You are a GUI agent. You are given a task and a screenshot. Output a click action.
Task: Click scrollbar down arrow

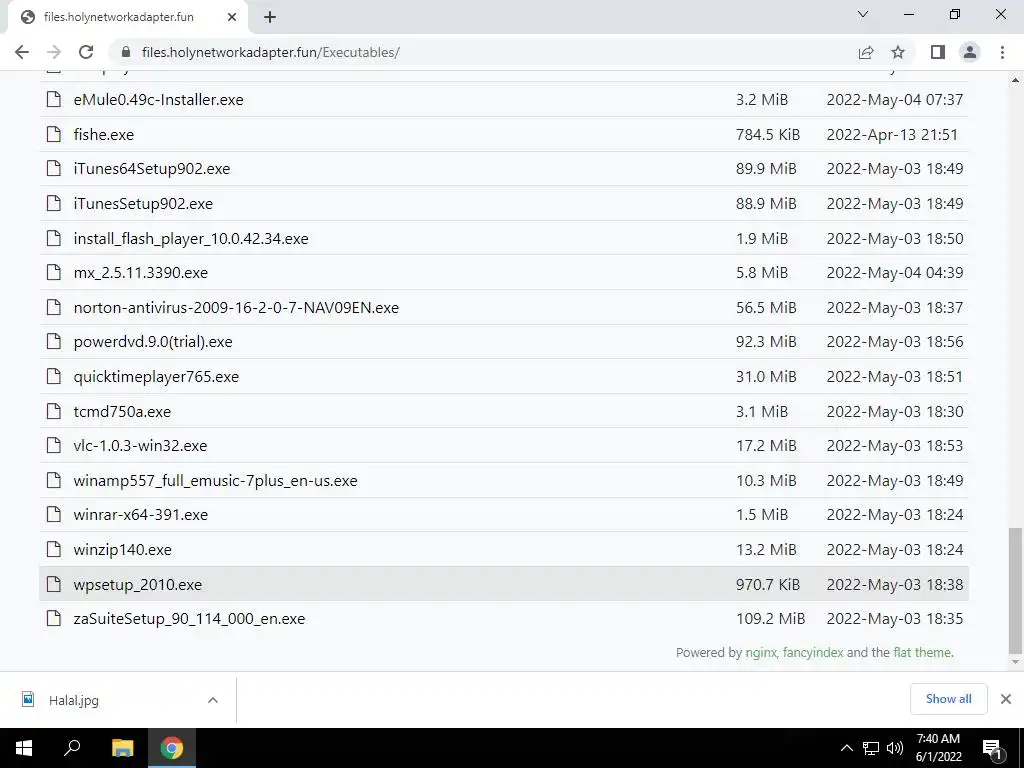click(x=1015, y=662)
